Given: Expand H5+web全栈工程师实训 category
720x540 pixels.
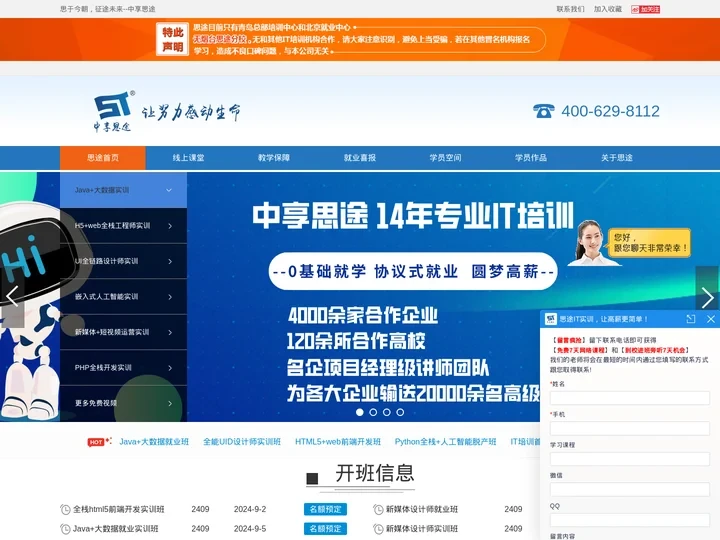Looking at the screenshot, I should pos(123,225).
